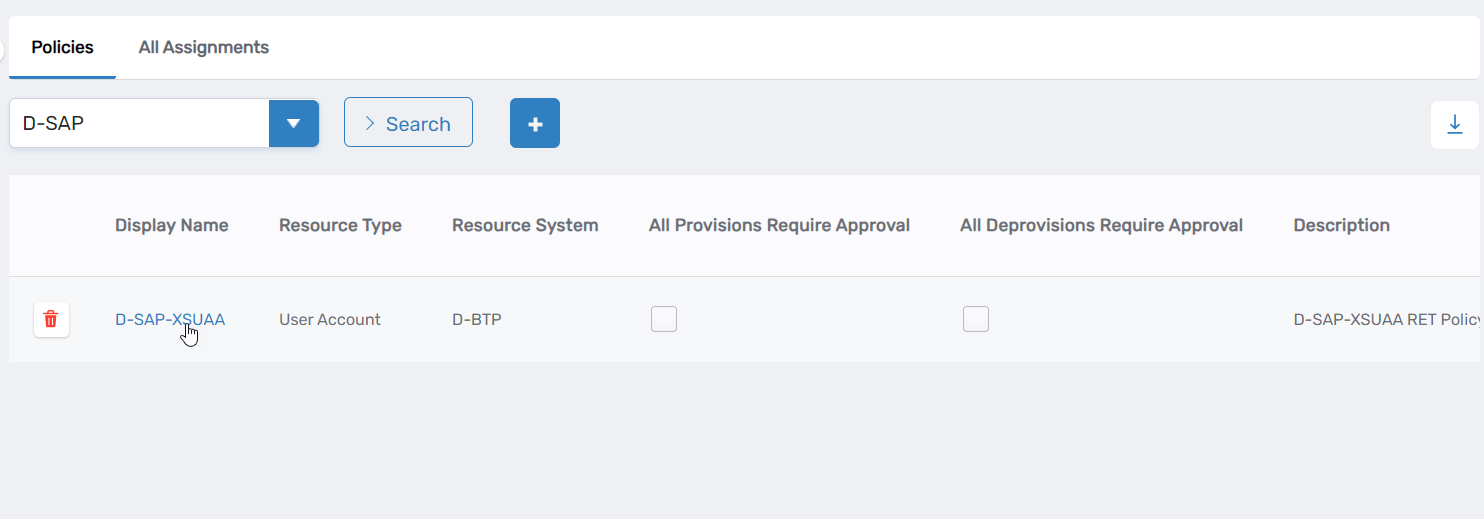This screenshot has height=519, width=1484.
Task: Download the policies list
Action: pos(1455,125)
